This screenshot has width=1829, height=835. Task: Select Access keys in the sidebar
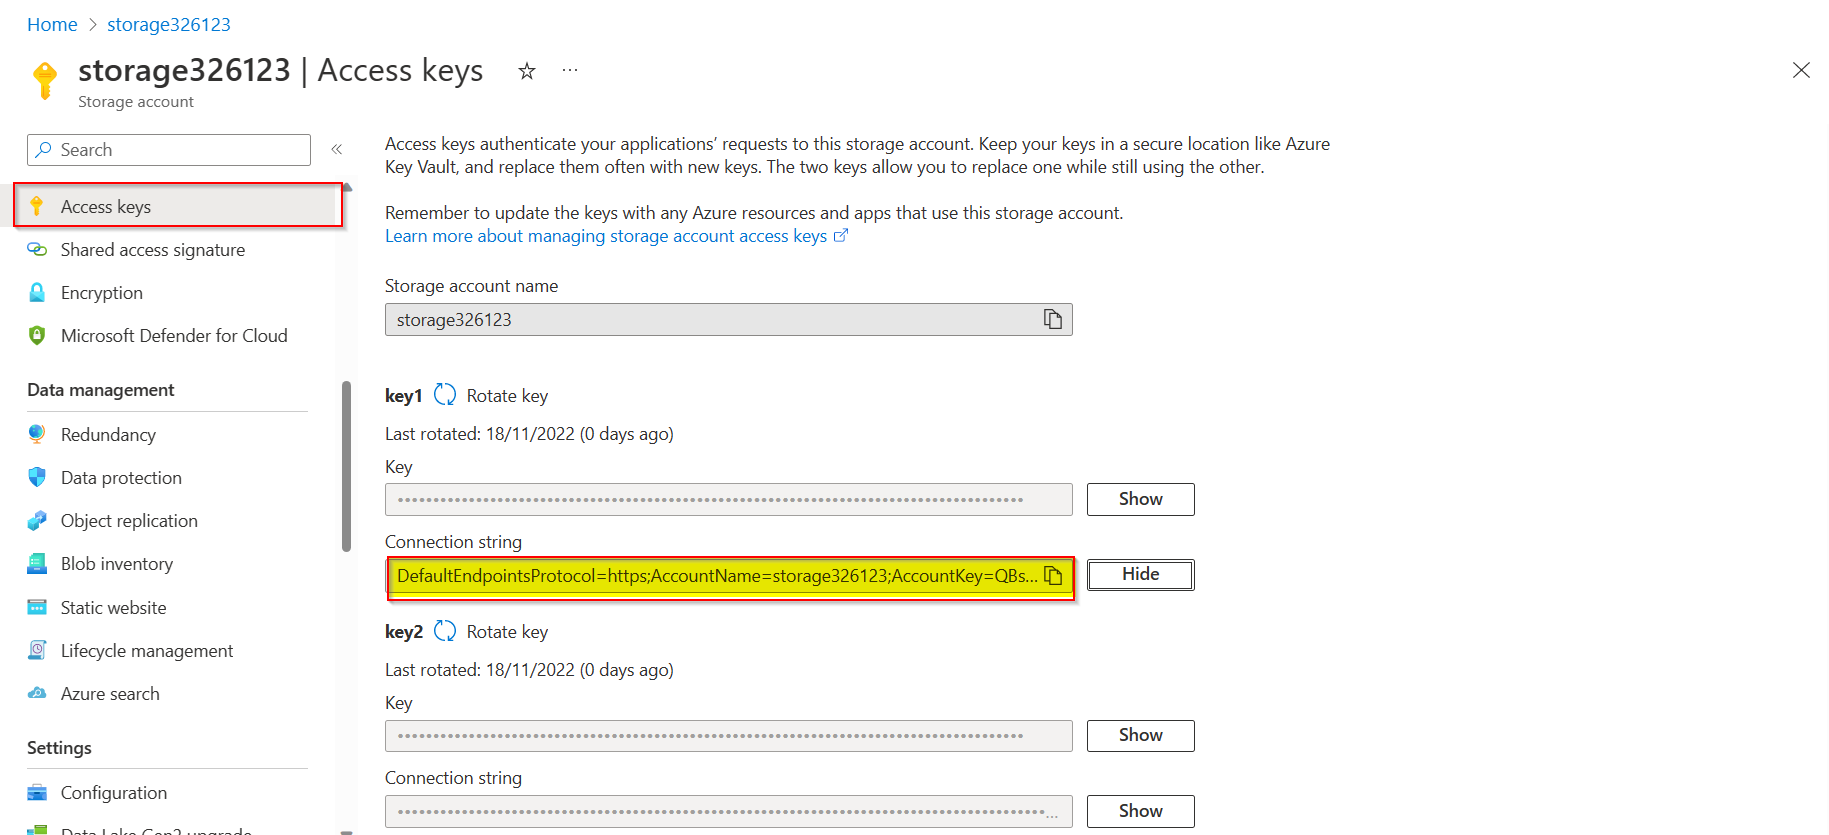pos(178,206)
